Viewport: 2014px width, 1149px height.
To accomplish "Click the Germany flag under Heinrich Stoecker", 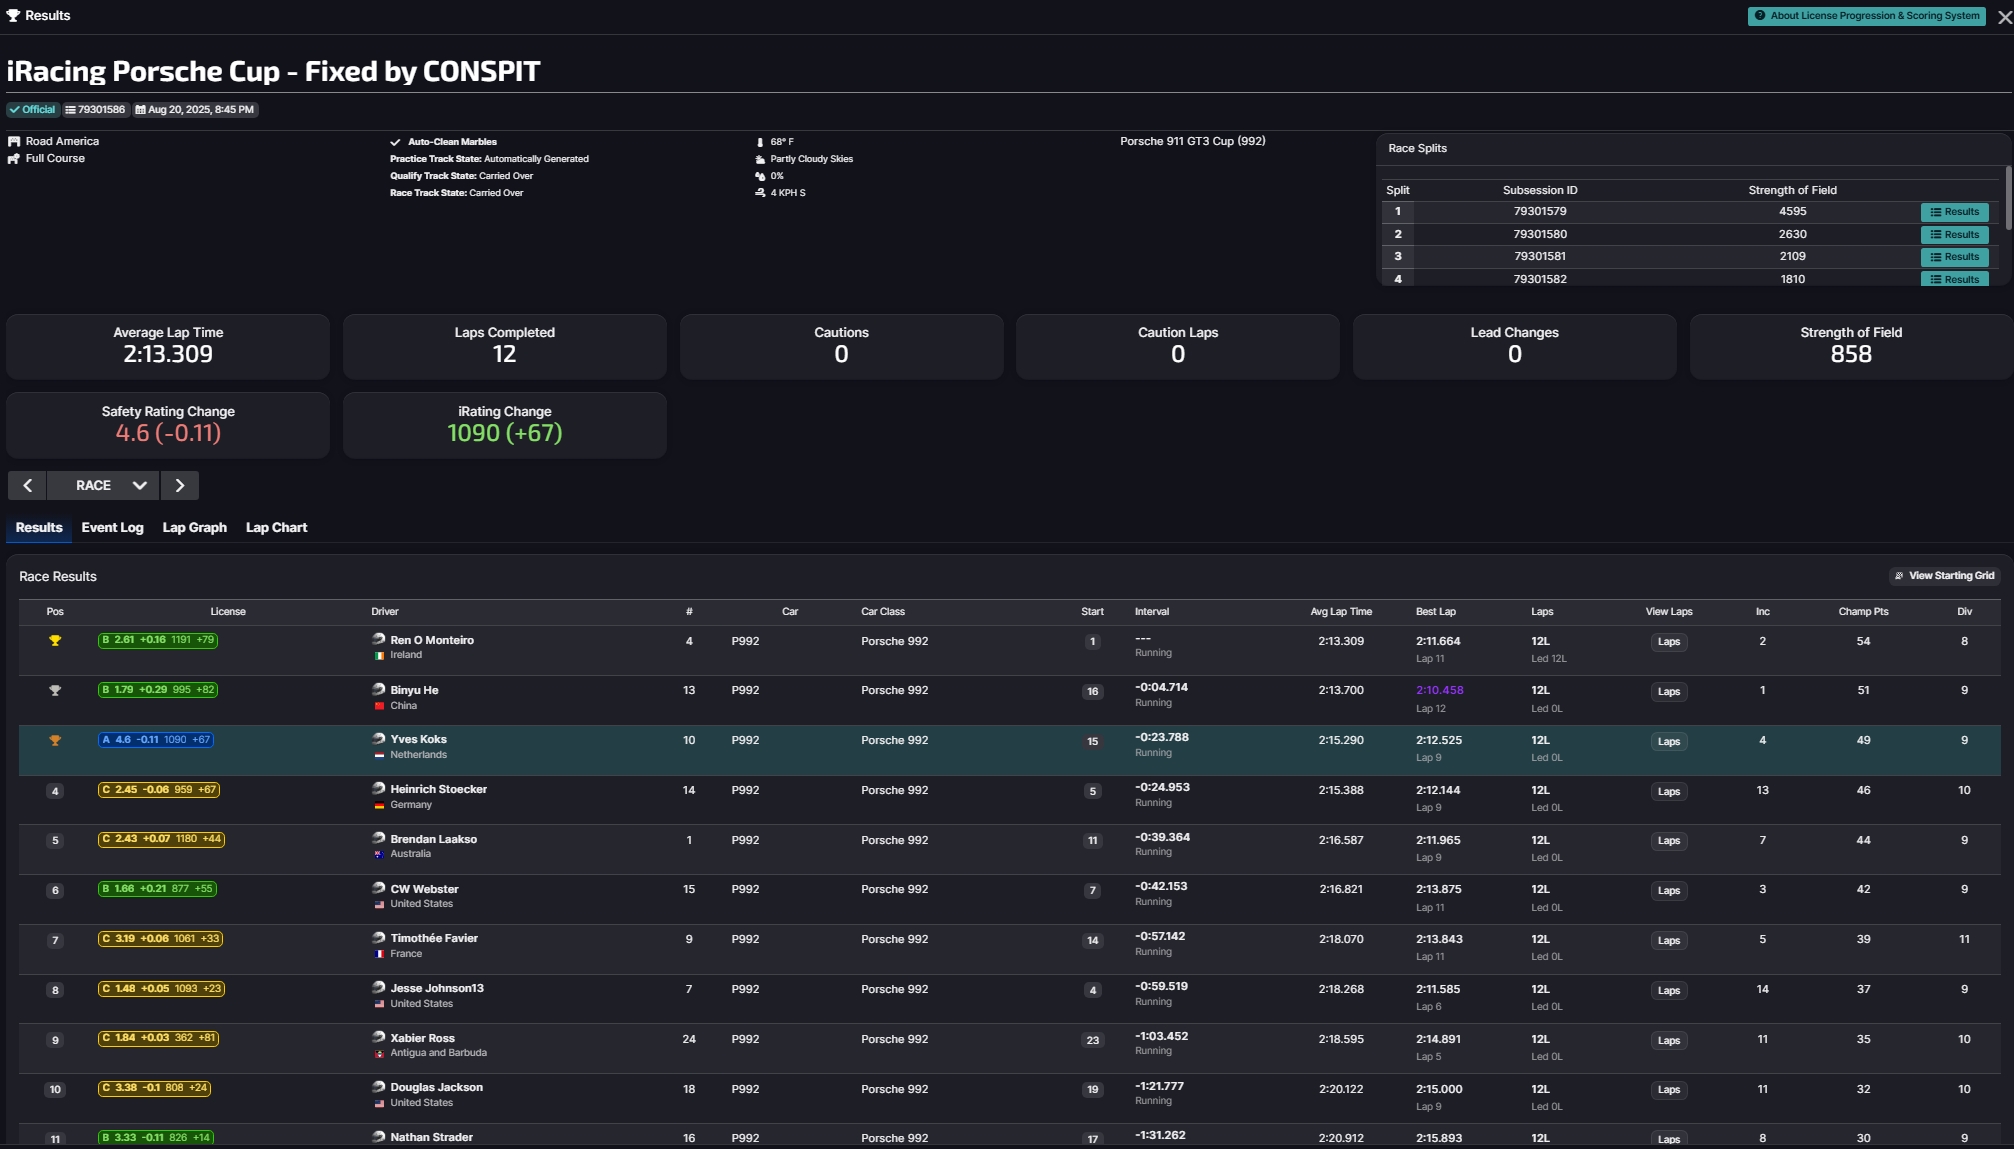I will tap(379, 805).
